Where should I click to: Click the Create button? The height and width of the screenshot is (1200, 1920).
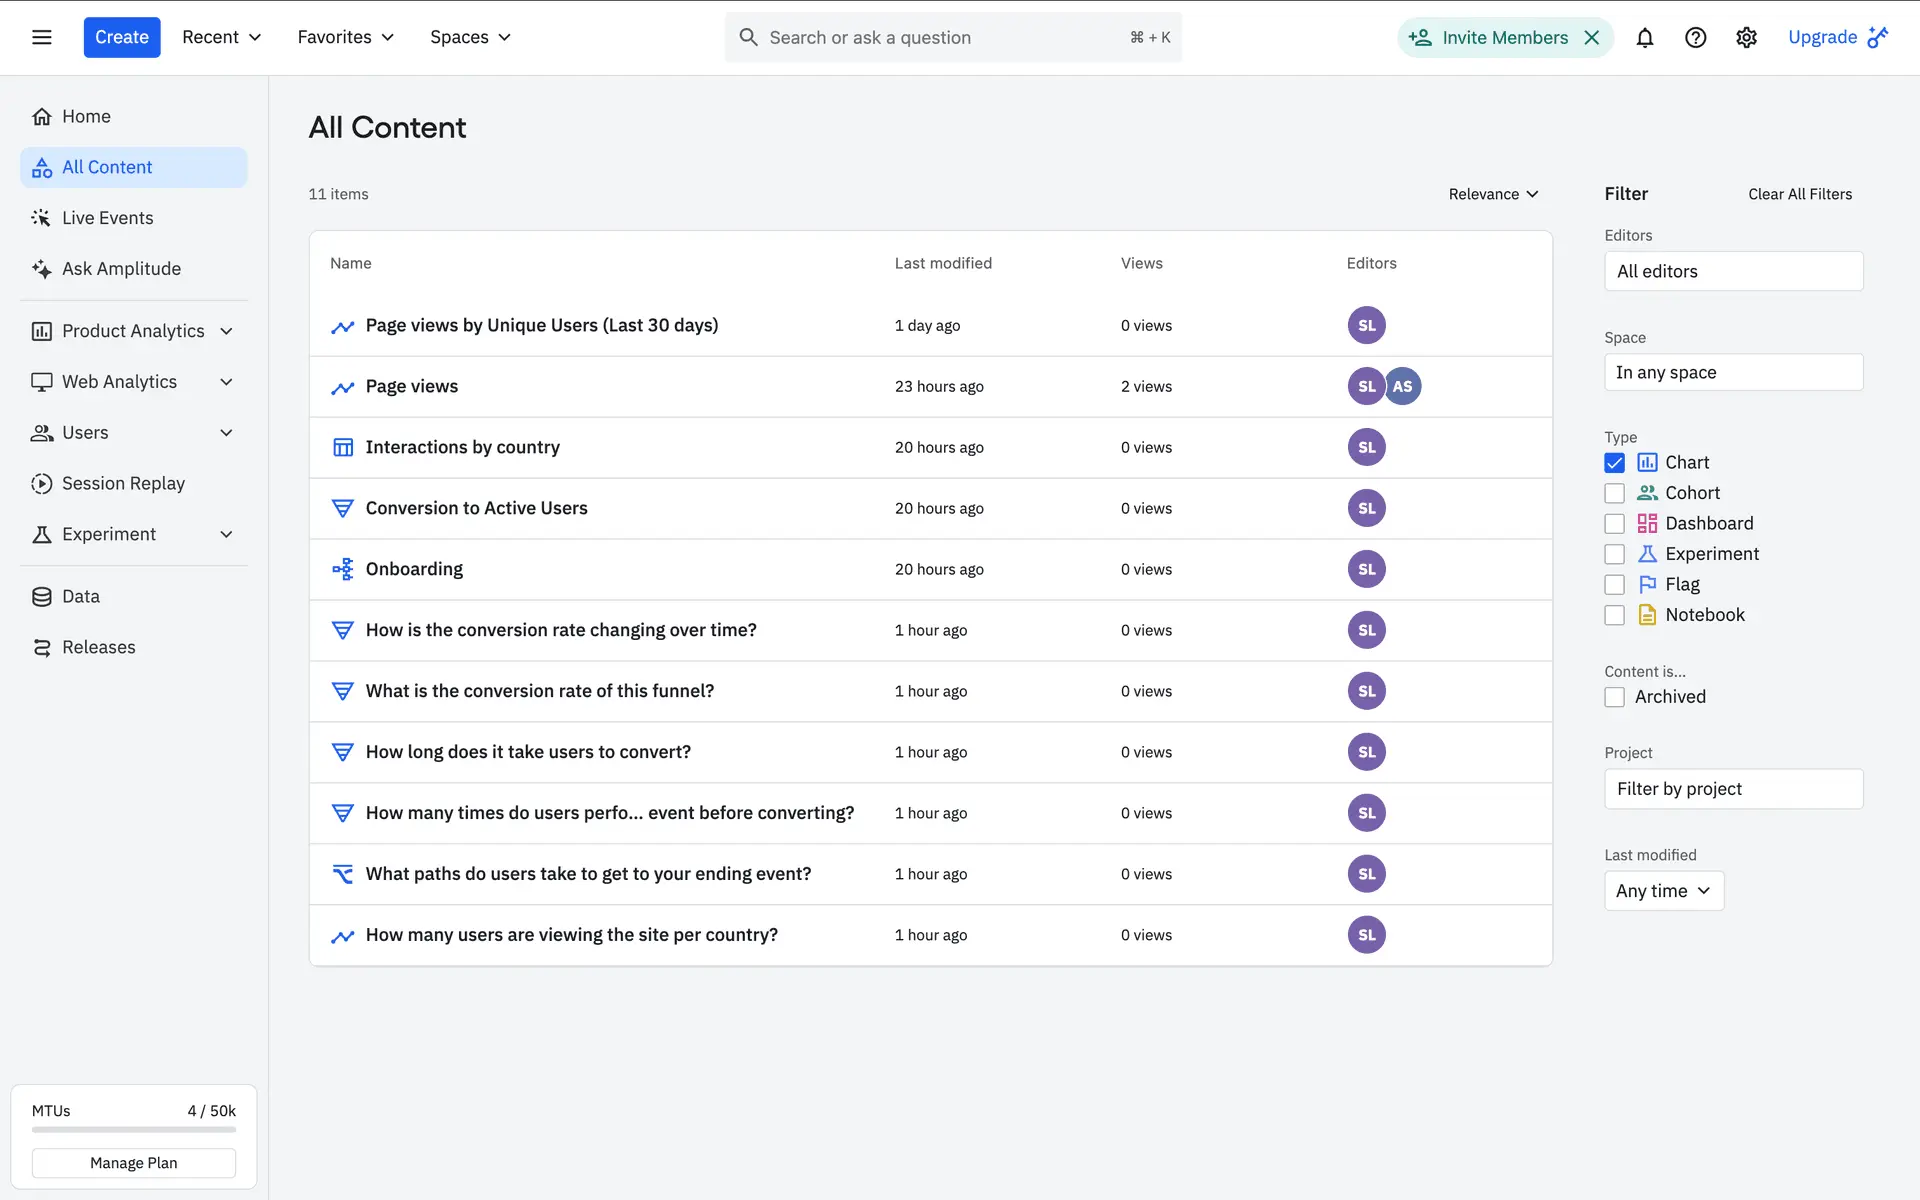tap(121, 37)
